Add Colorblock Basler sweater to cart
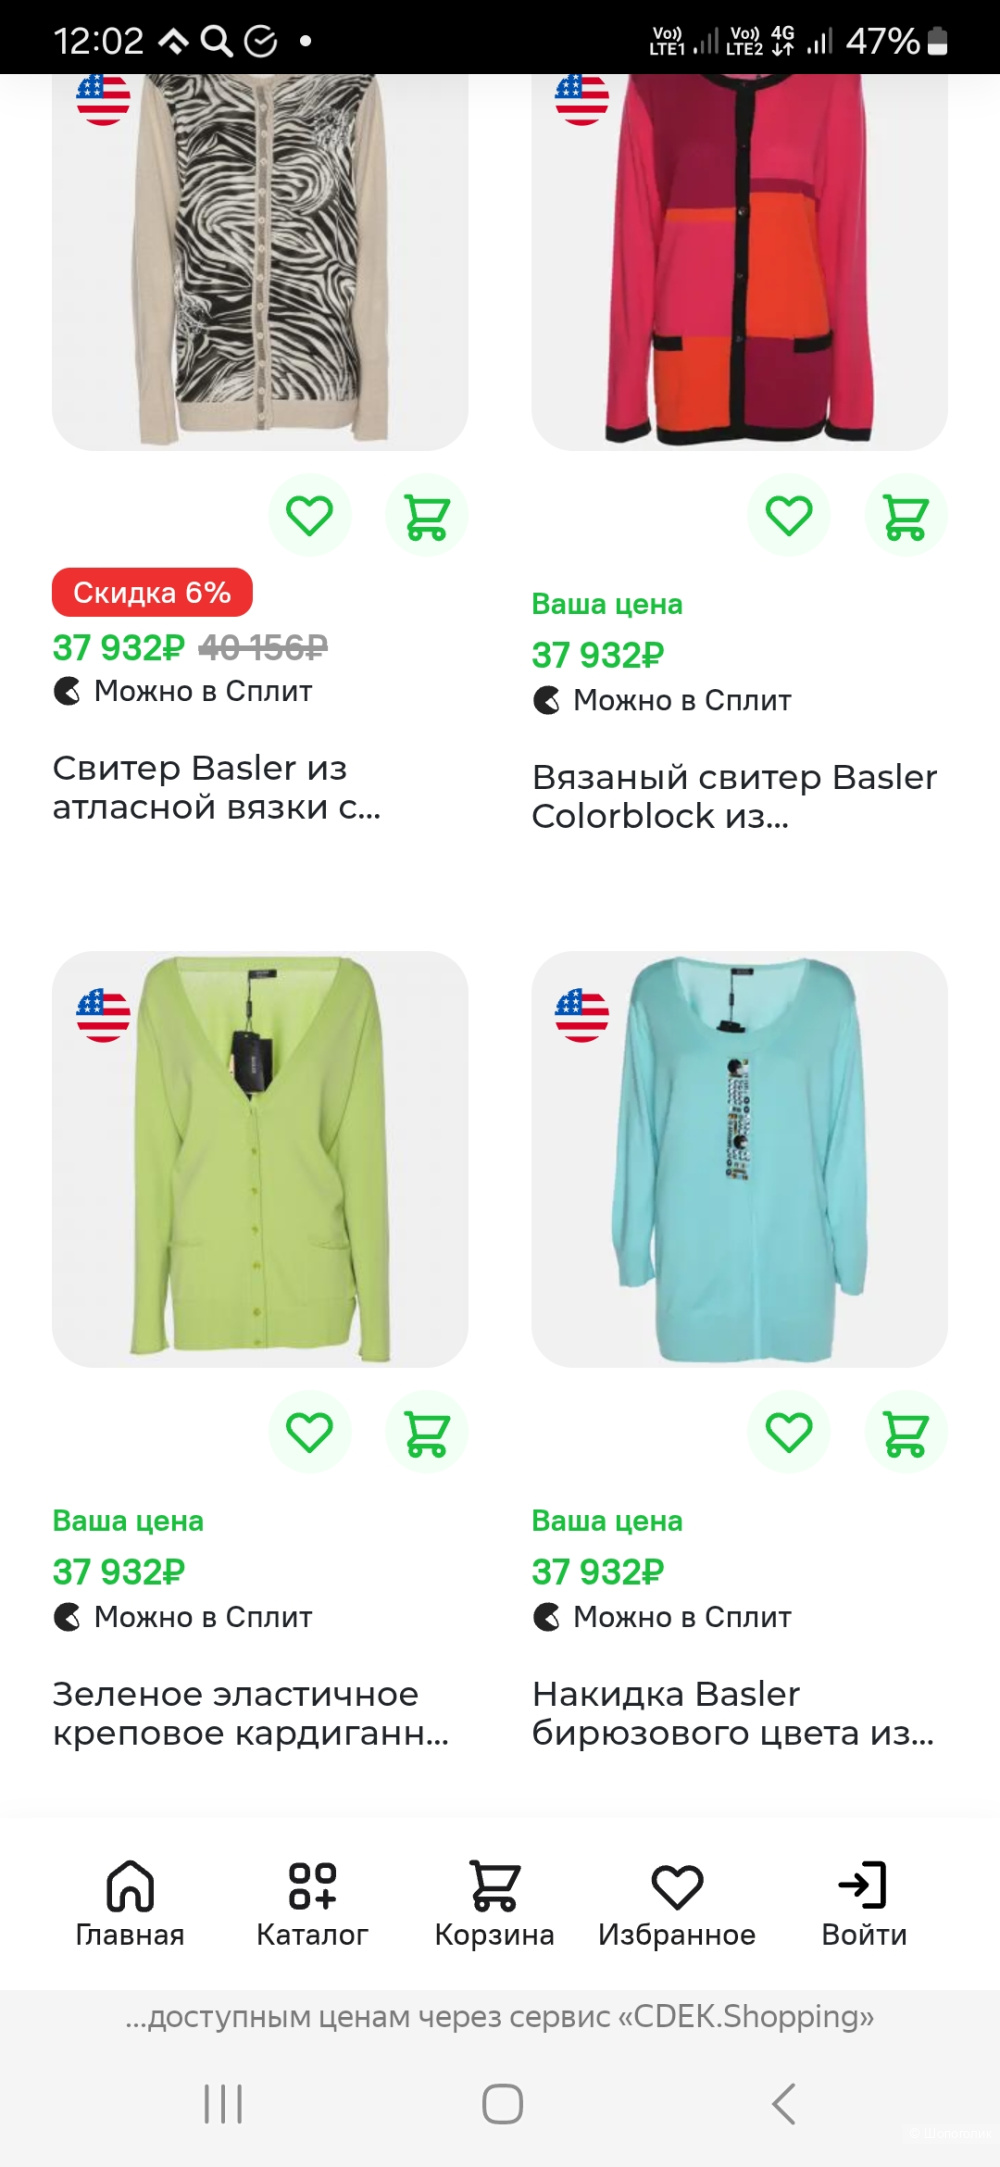 point(906,516)
